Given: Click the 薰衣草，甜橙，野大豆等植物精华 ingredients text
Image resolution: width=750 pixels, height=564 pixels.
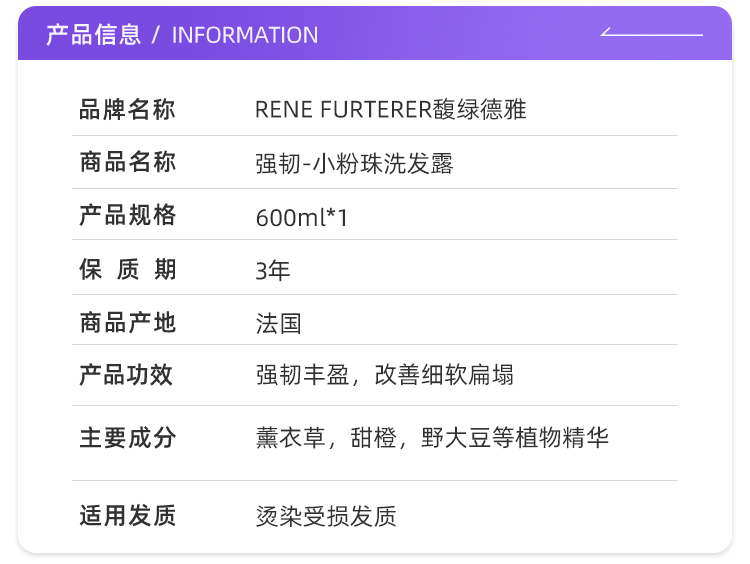Looking at the screenshot, I should (x=432, y=437).
